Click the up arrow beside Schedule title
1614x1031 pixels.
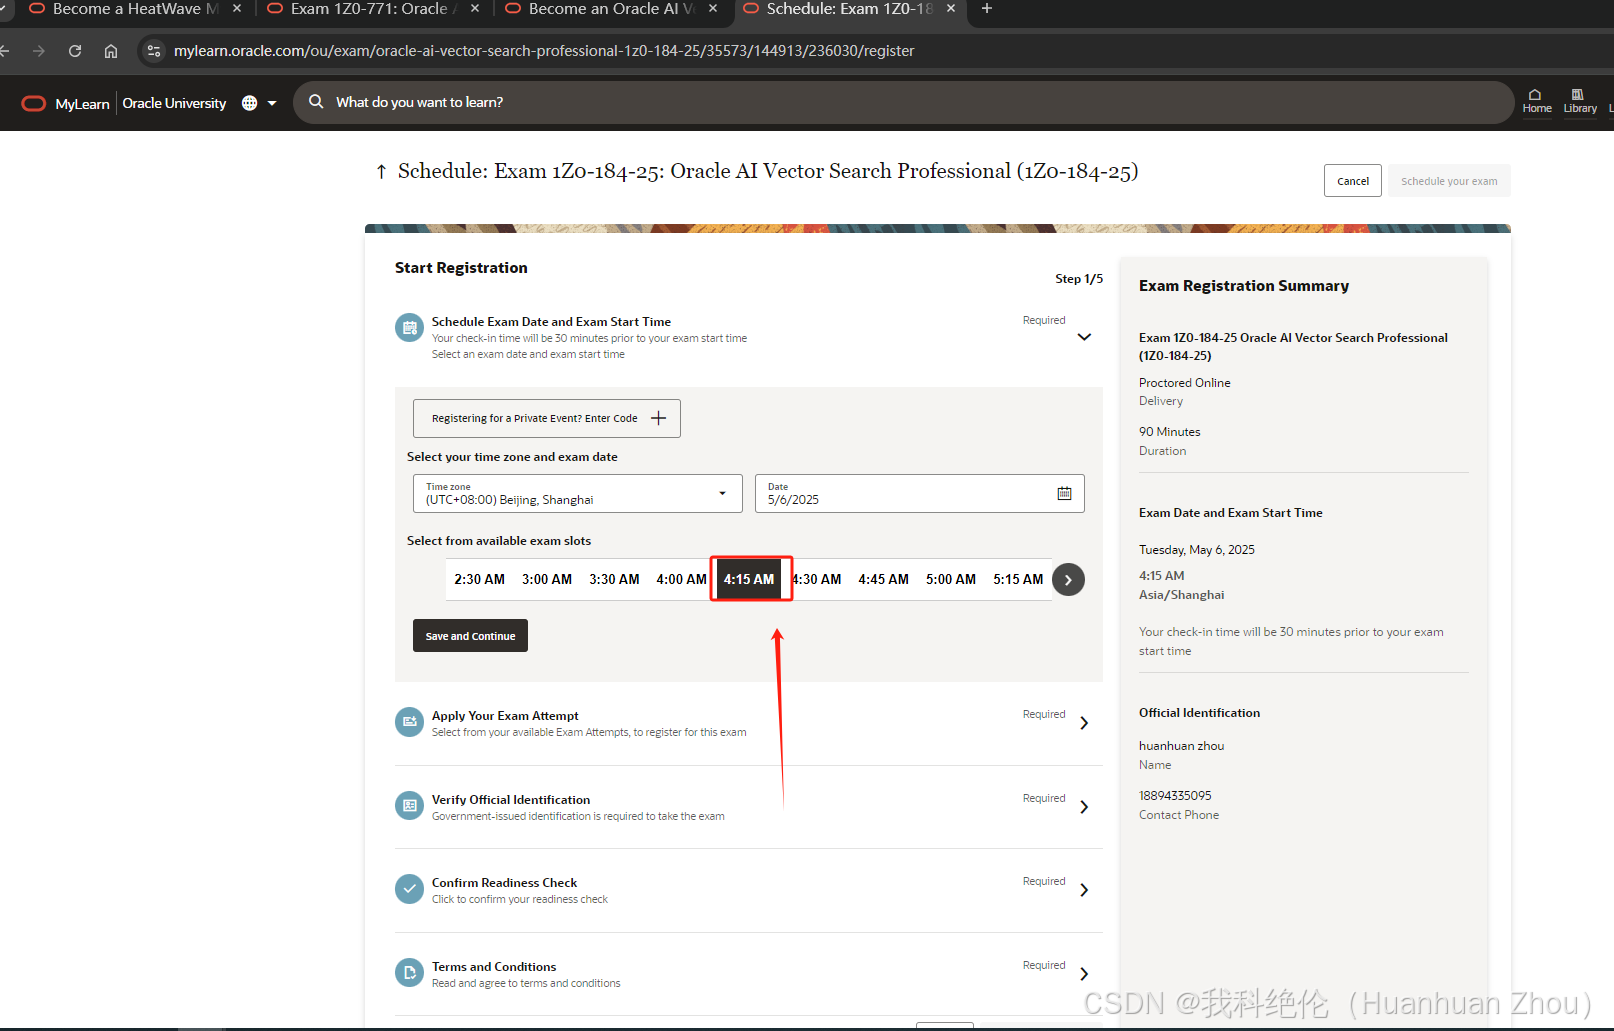(381, 172)
